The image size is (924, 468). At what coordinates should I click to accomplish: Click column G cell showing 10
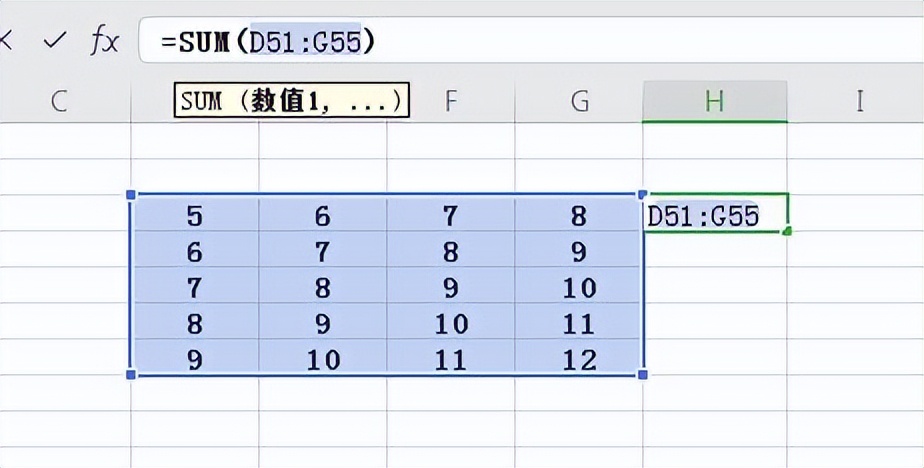[x=579, y=287]
